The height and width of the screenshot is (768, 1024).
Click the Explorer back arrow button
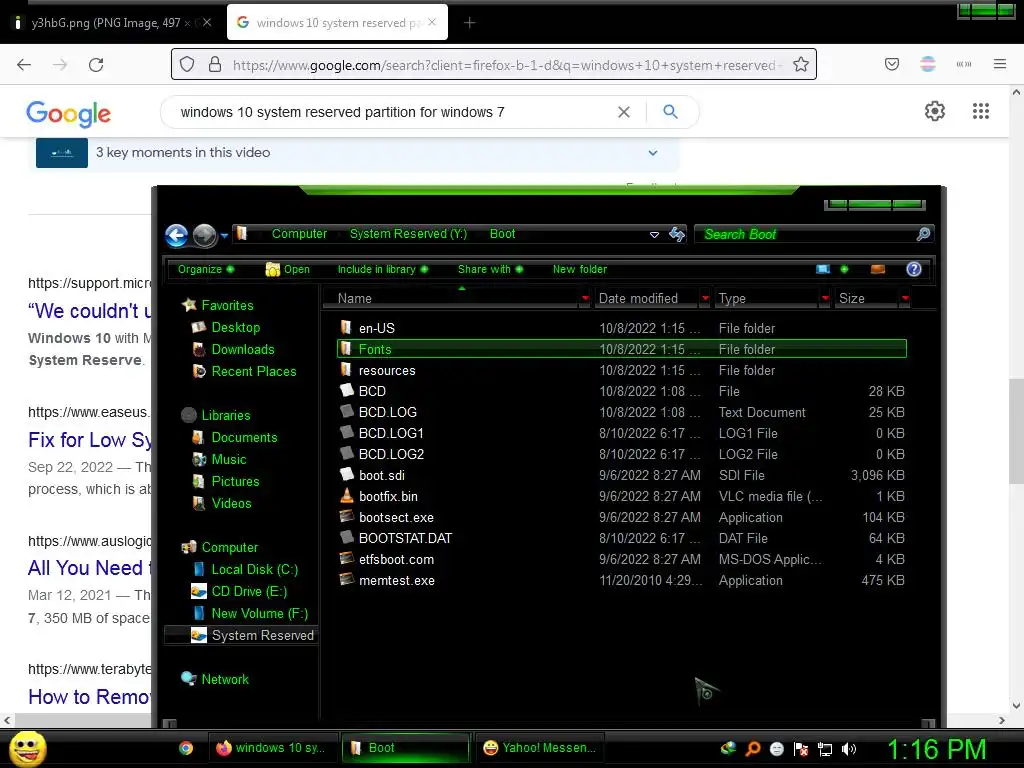click(x=176, y=235)
